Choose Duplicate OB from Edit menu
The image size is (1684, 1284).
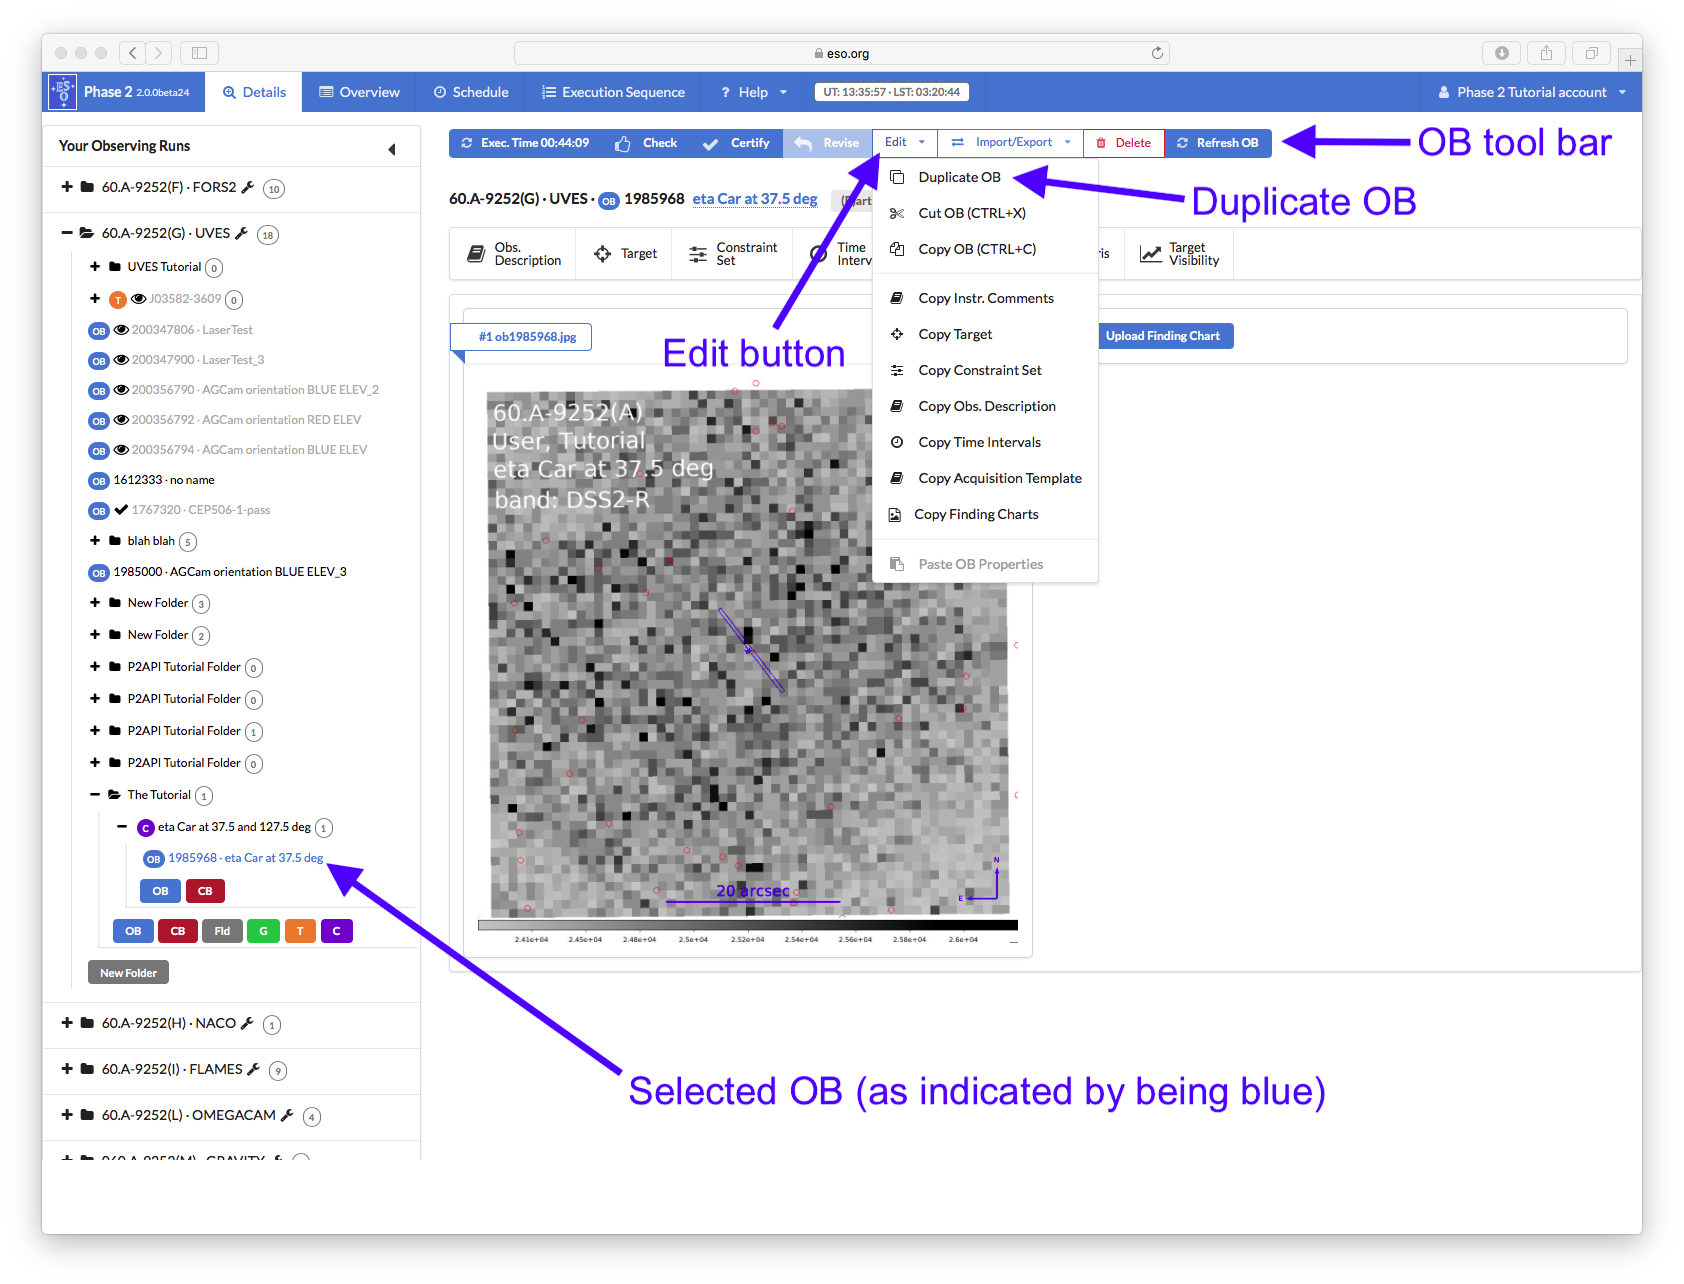(x=959, y=177)
